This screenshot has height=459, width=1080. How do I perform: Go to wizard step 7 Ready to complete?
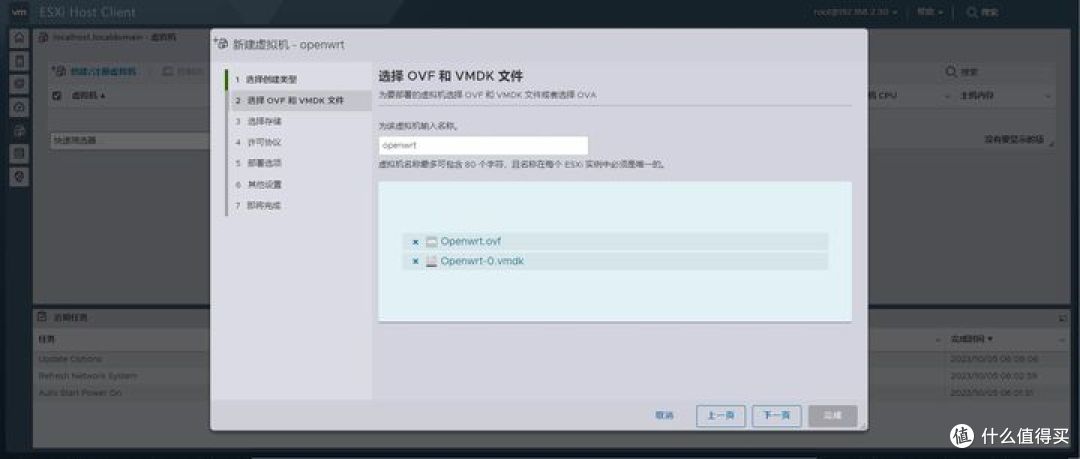coord(300,205)
